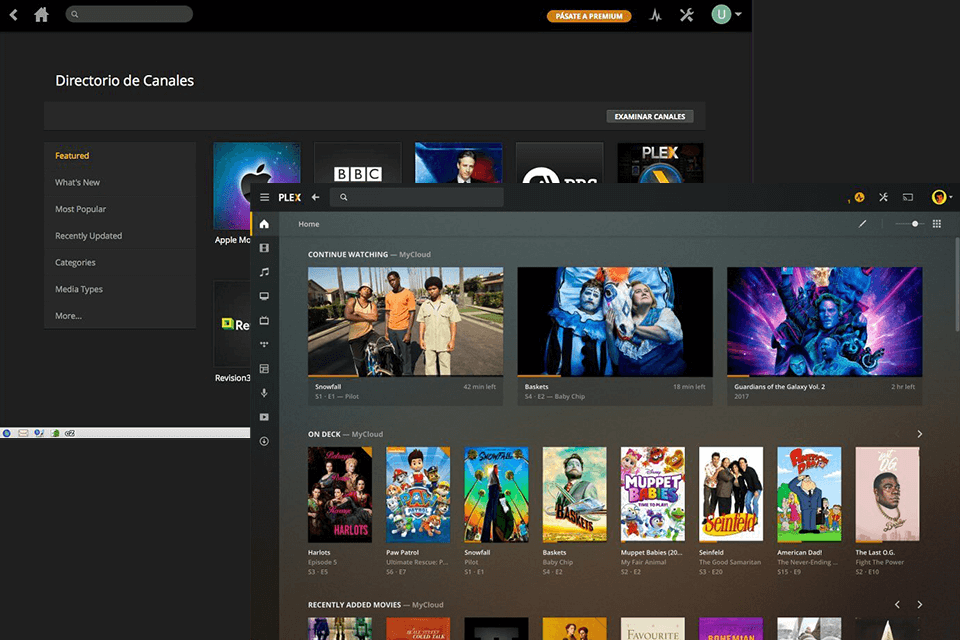Adjust the poster size slider
960x640 pixels.
coord(915,224)
